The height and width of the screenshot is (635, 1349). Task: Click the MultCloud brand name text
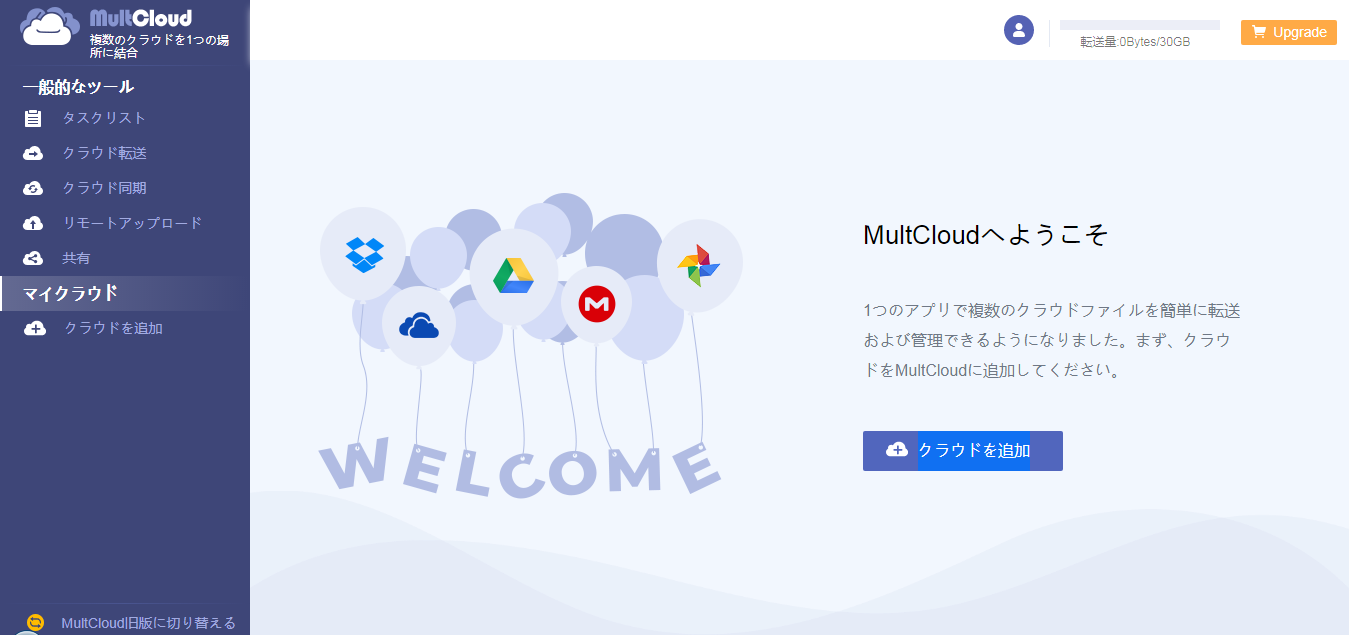tap(140, 18)
